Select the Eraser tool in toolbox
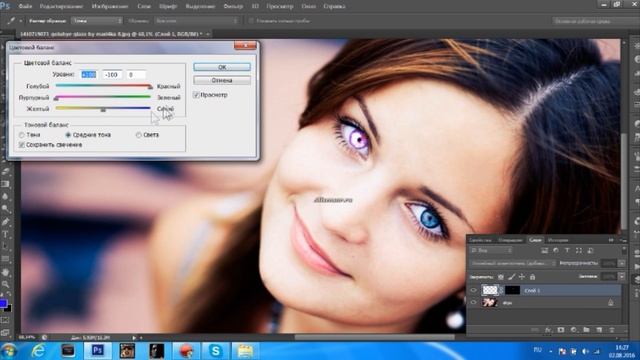The width and height of the screenshot is (640, 360). click(x=5, y=171)
